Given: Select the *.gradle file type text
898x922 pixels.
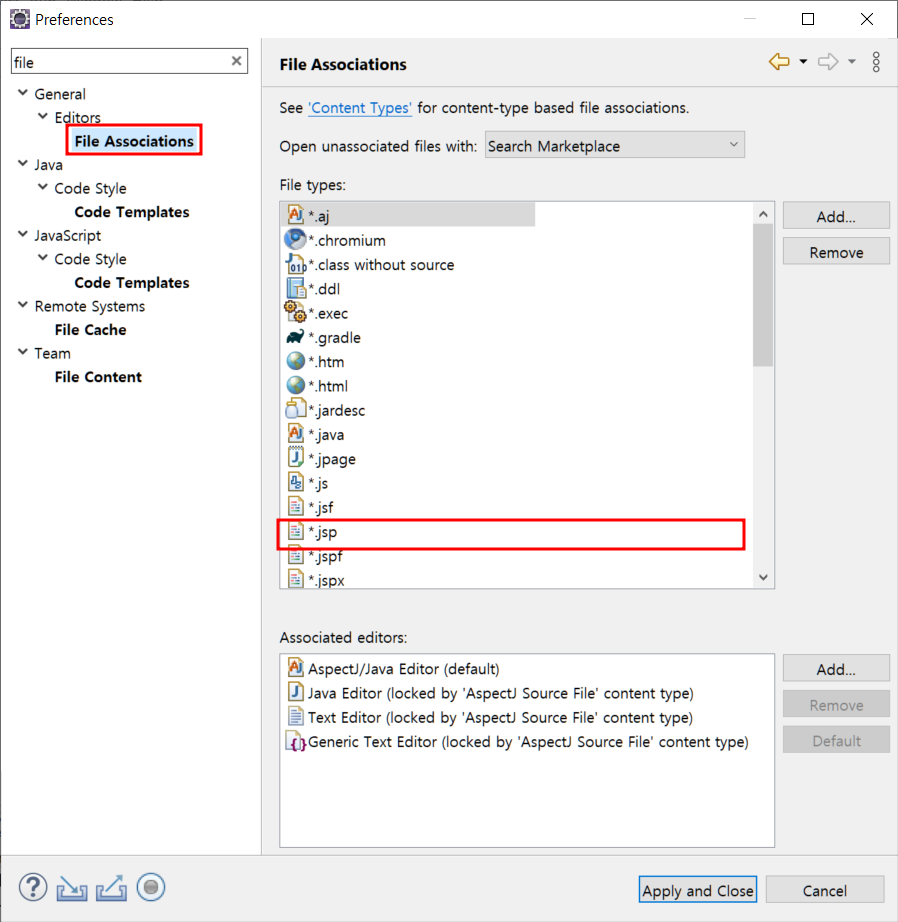Looking at the screenshot, I should tap(335, 338).
